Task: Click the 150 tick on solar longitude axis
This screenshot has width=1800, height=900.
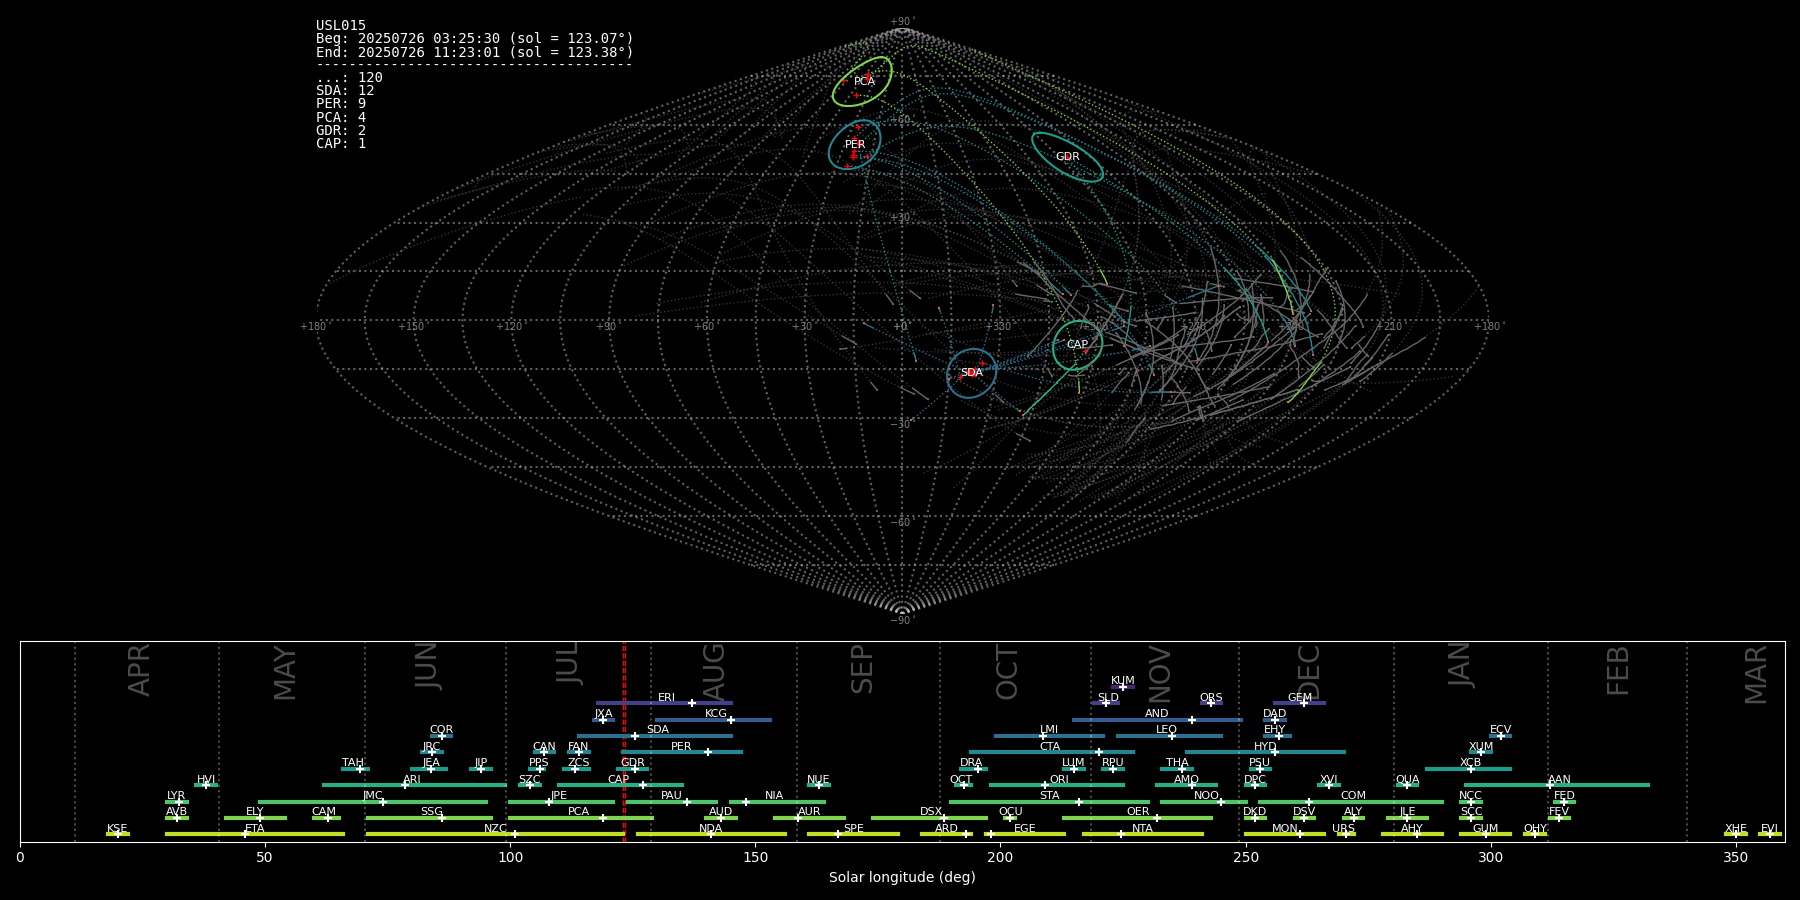Action: point(755,857)
